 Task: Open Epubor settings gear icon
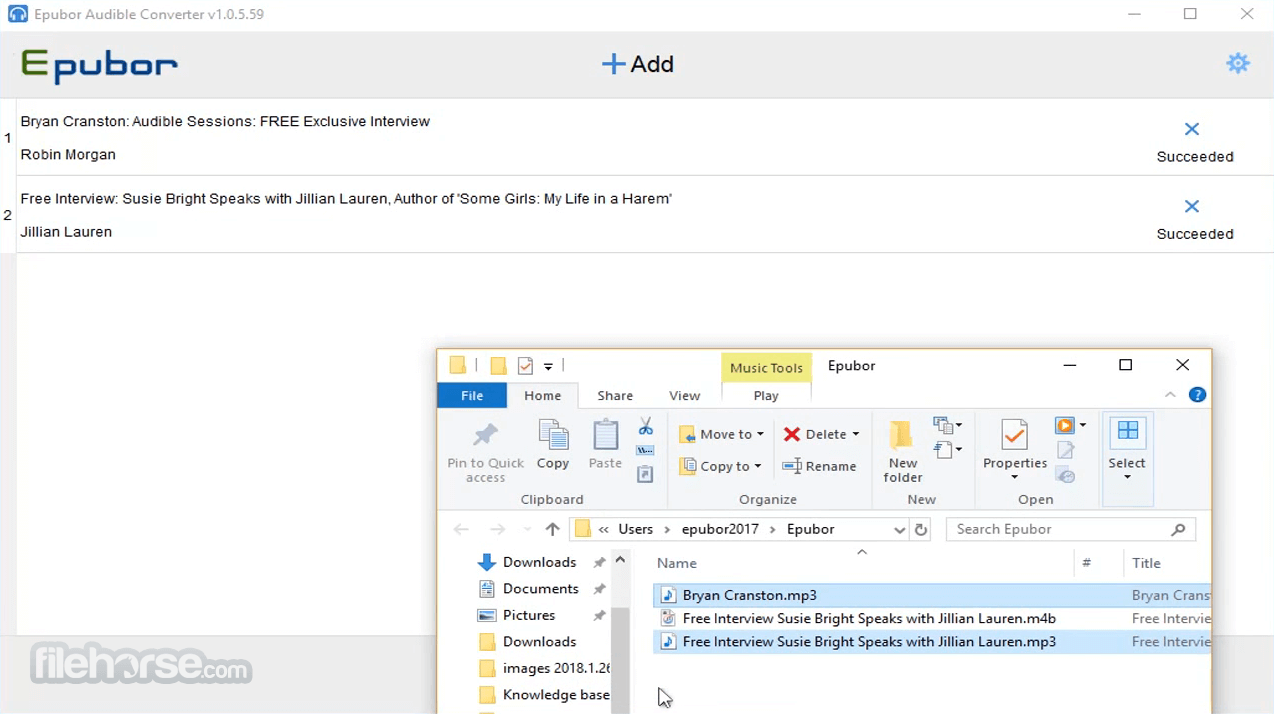click(1238, 63)
